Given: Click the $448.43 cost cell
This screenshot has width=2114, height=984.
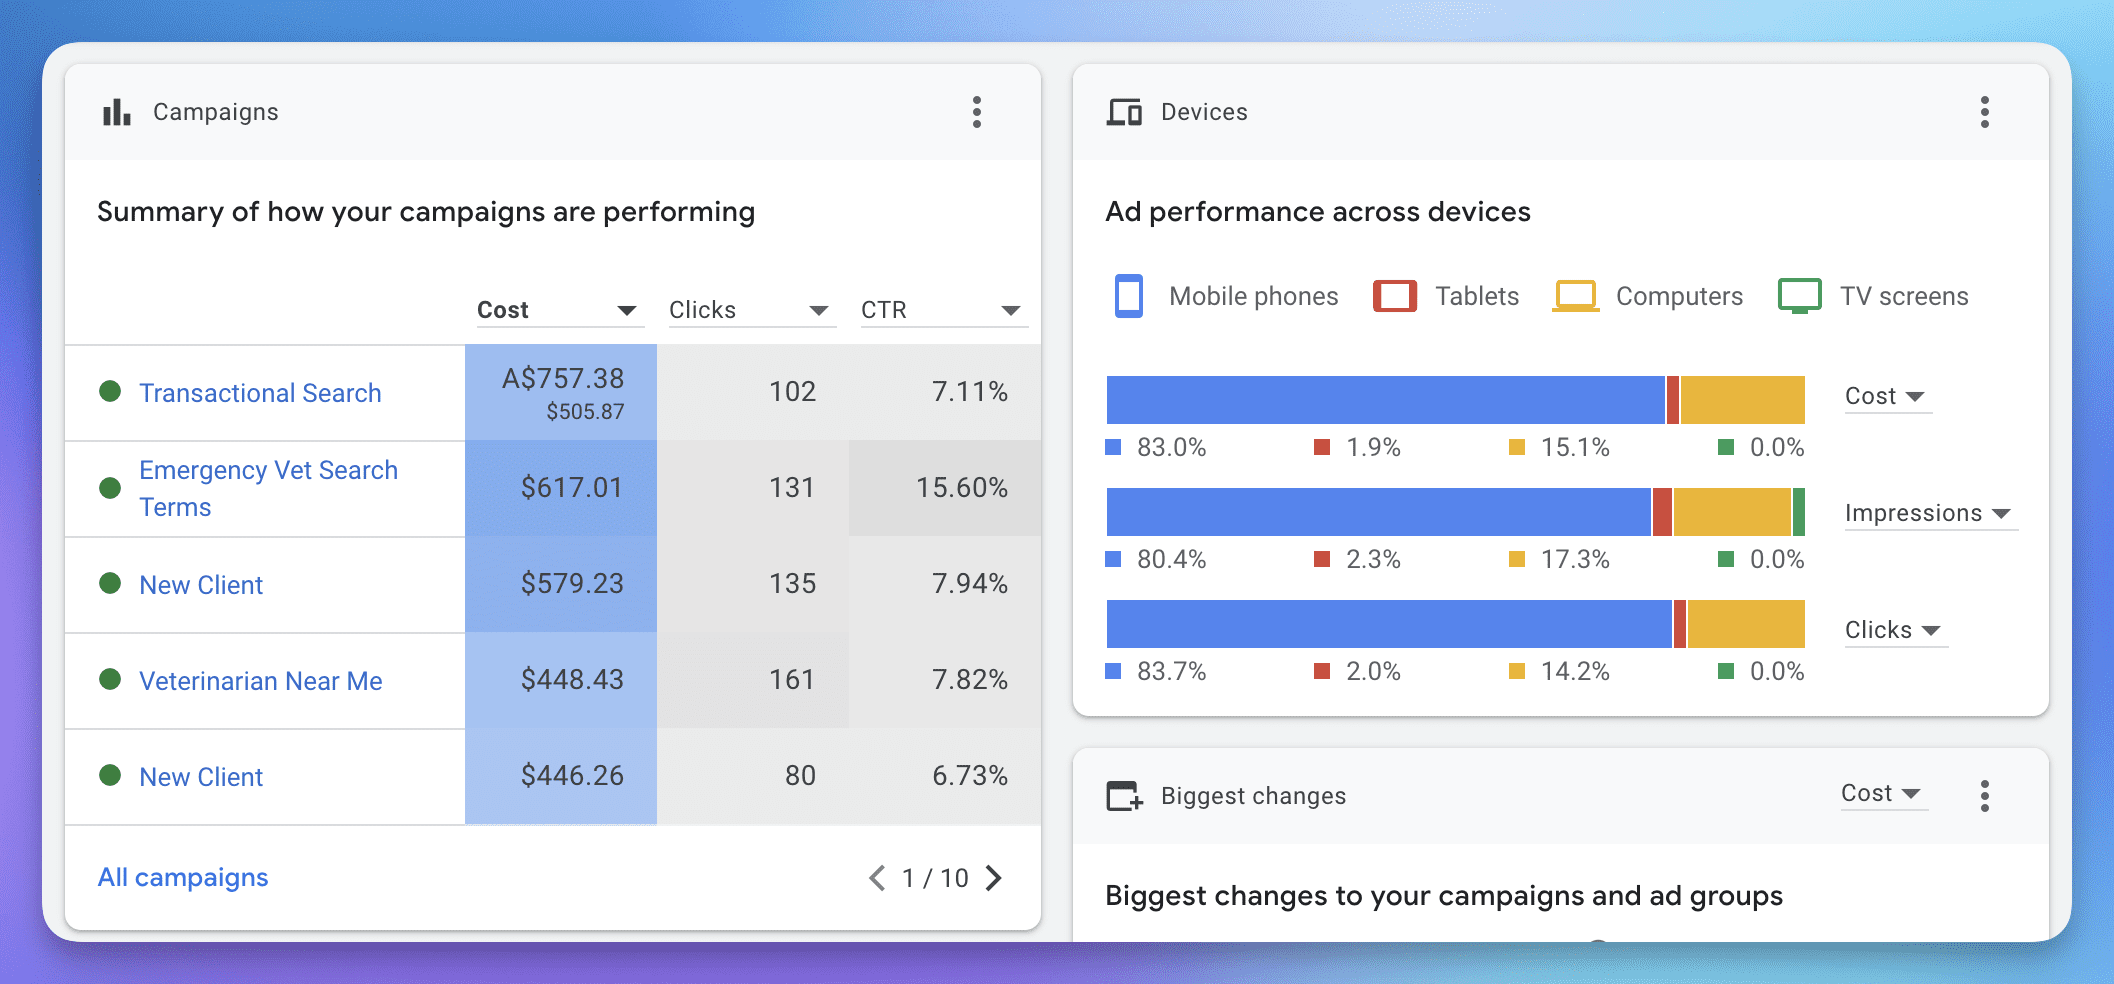Looking at the screenshot, I should pos(561,680).
